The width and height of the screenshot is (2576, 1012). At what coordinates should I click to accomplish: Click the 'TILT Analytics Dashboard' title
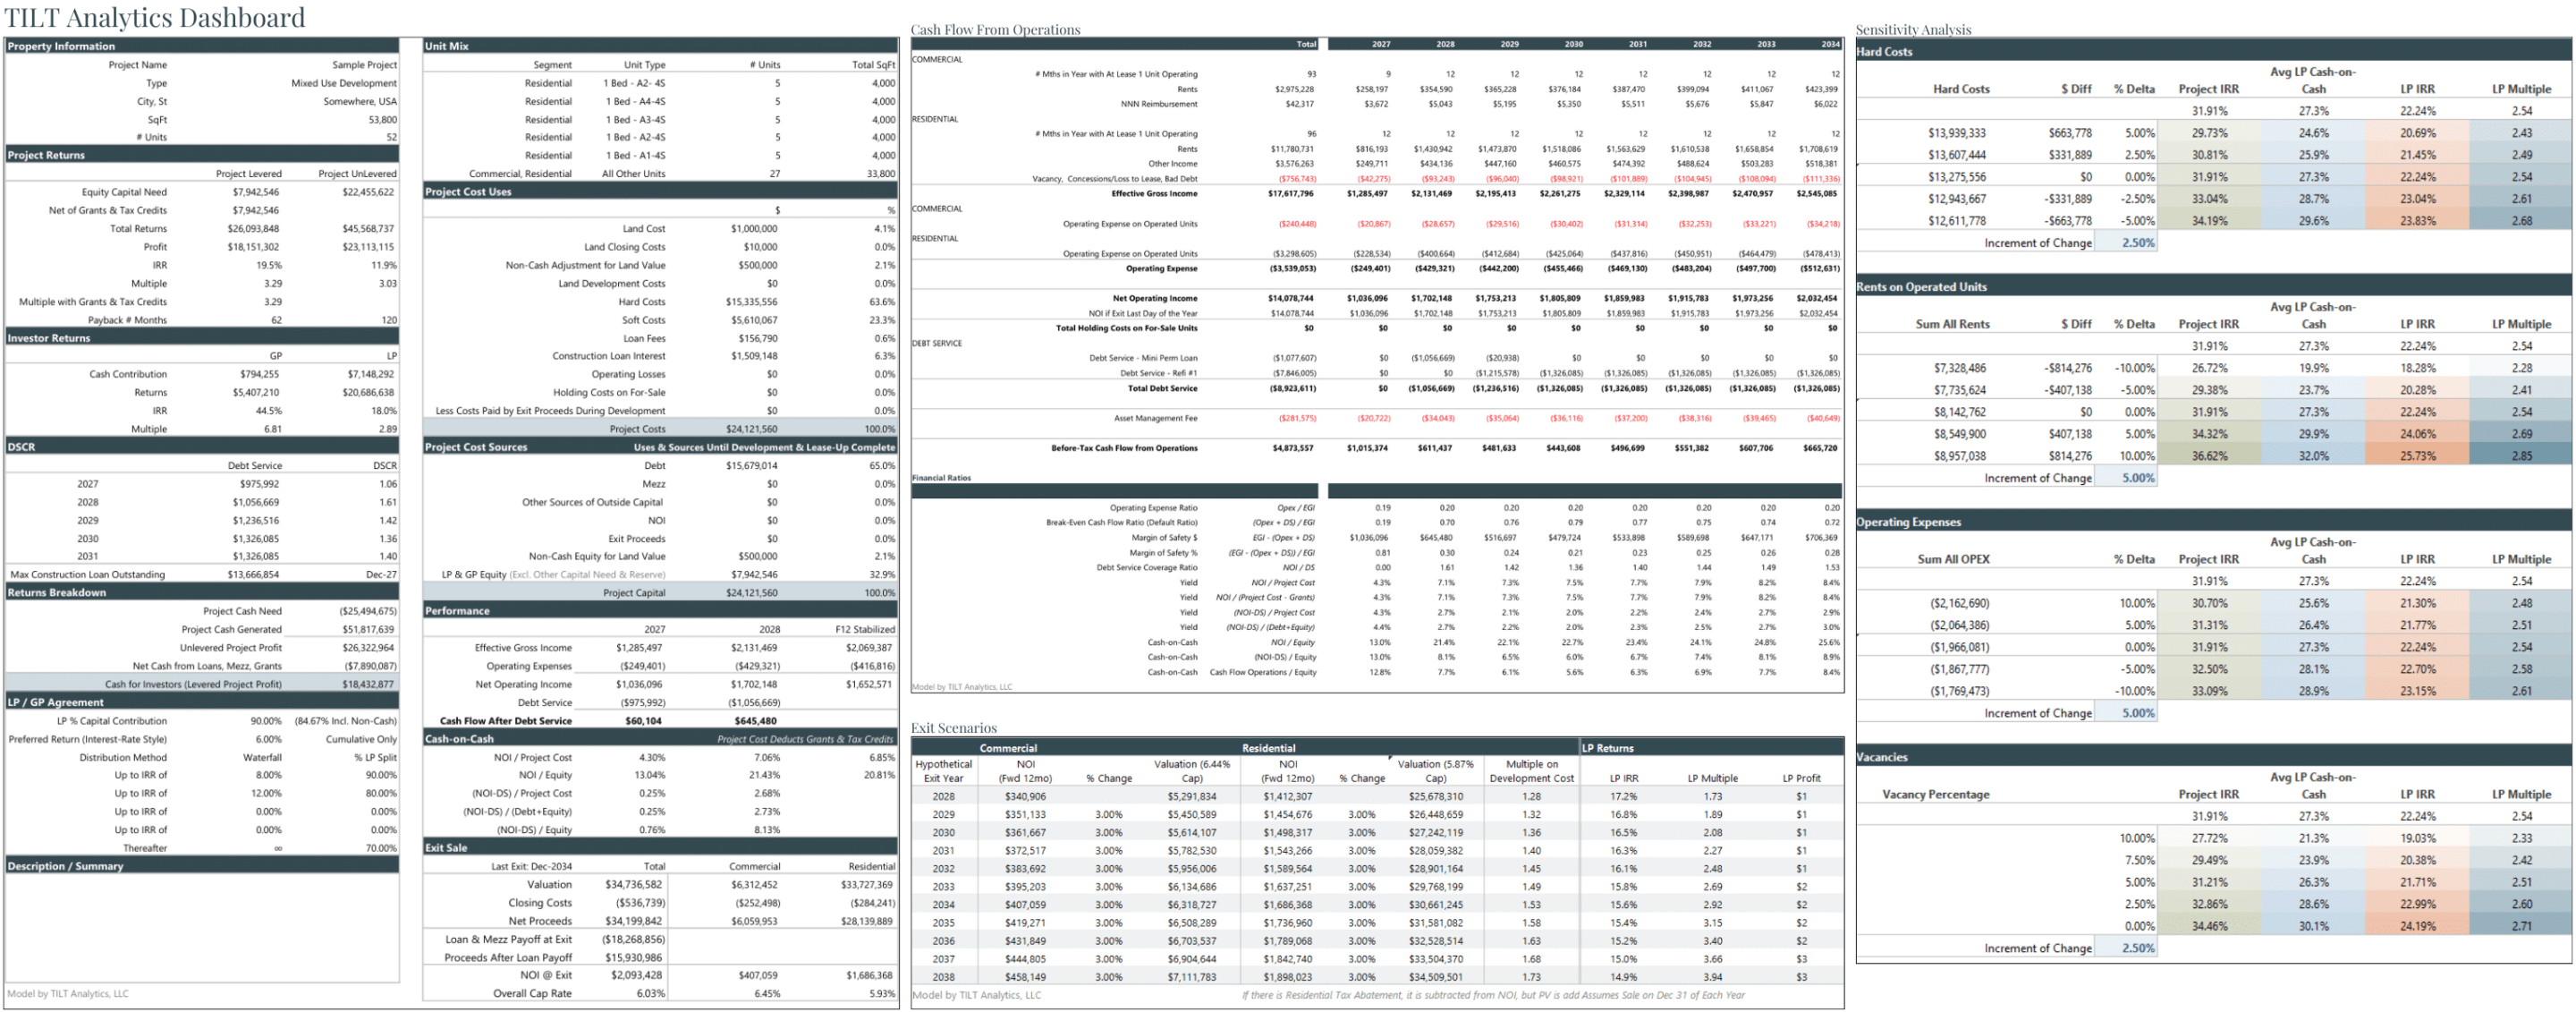(x=155, y=17)
